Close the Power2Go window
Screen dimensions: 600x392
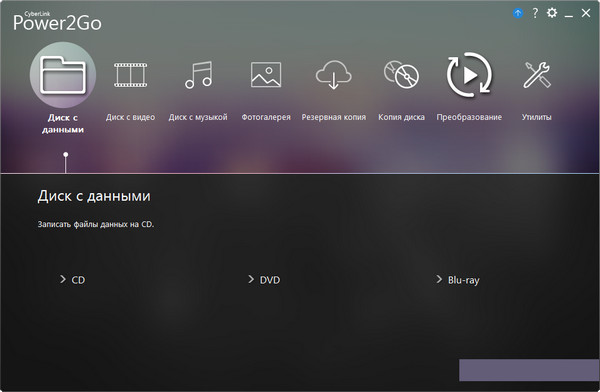click(586, 13)
